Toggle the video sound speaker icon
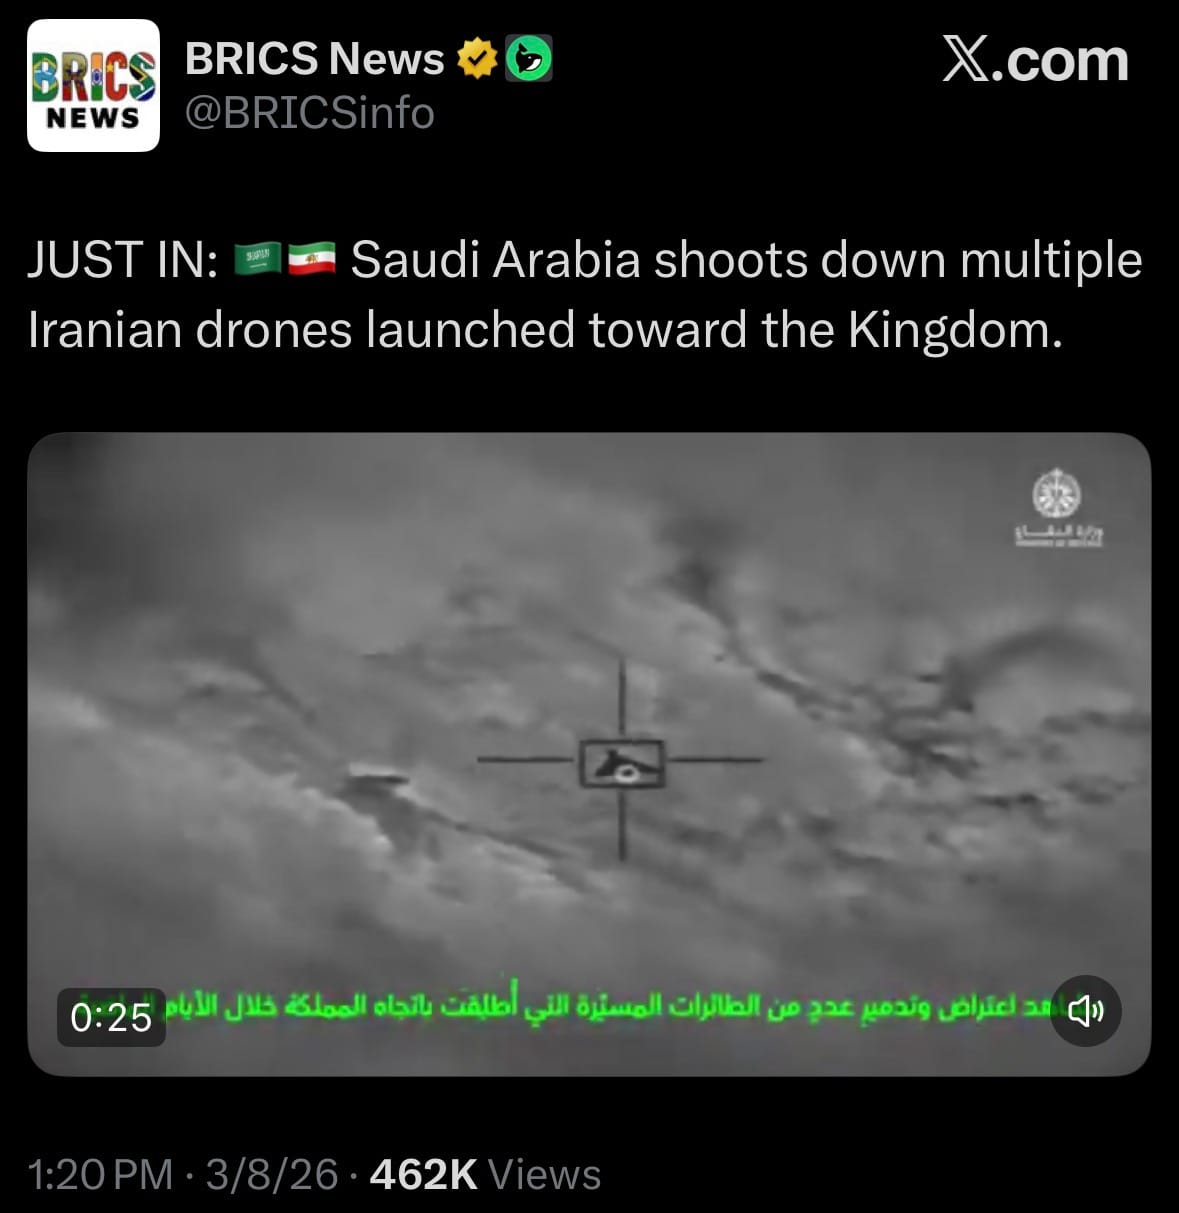 [x=1086, y=1011]
